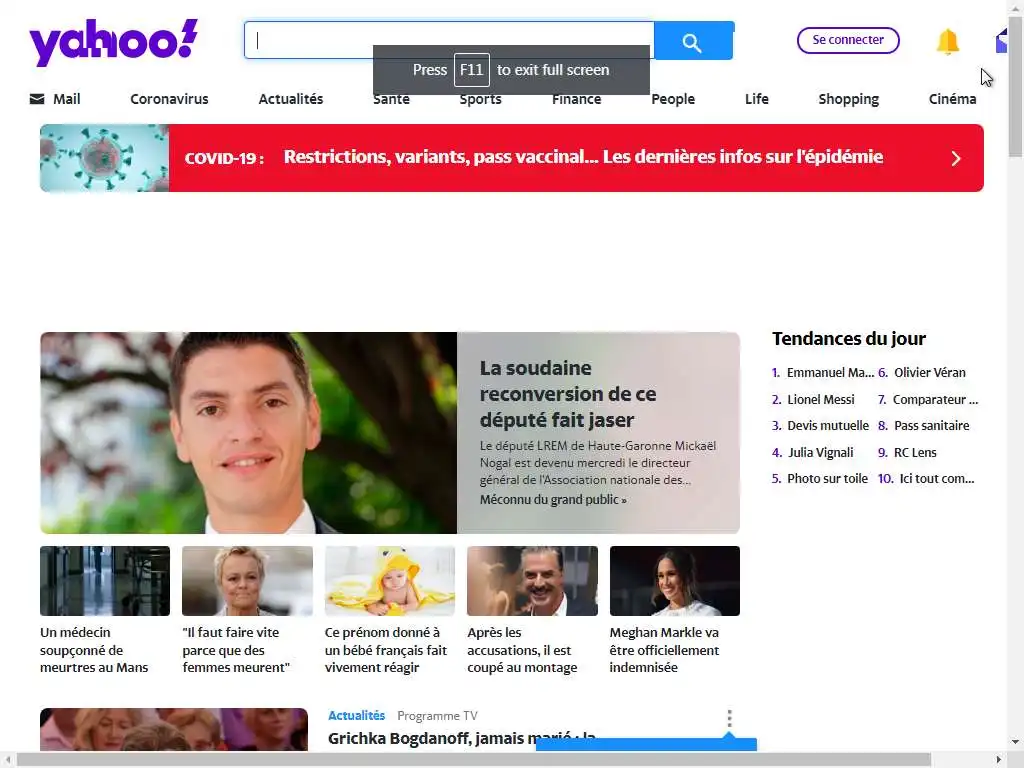Image resolution: width=1024 pixels, height=768 pixels.
Task: Open thumbnail for 'coupé au montage' story
Action: [532, 581]
